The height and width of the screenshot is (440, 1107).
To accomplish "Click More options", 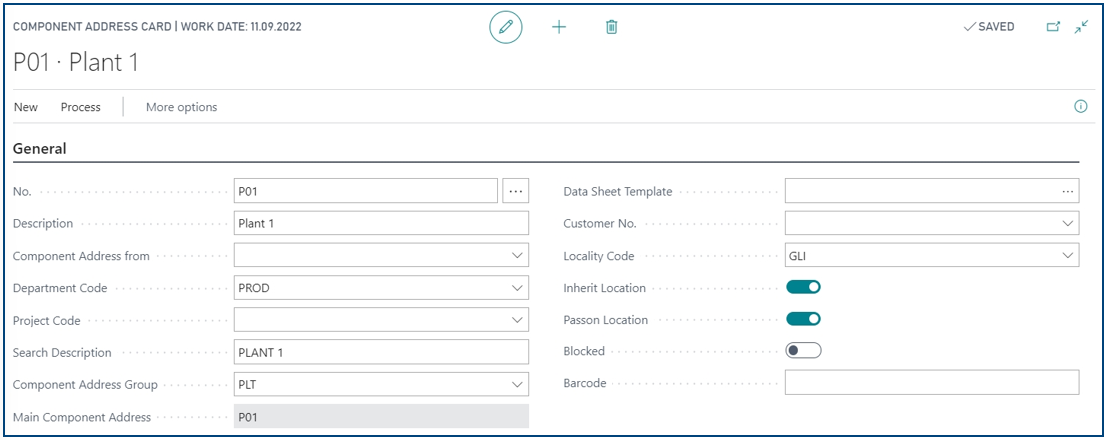I will pyautogui.click(x=181, y=107).
